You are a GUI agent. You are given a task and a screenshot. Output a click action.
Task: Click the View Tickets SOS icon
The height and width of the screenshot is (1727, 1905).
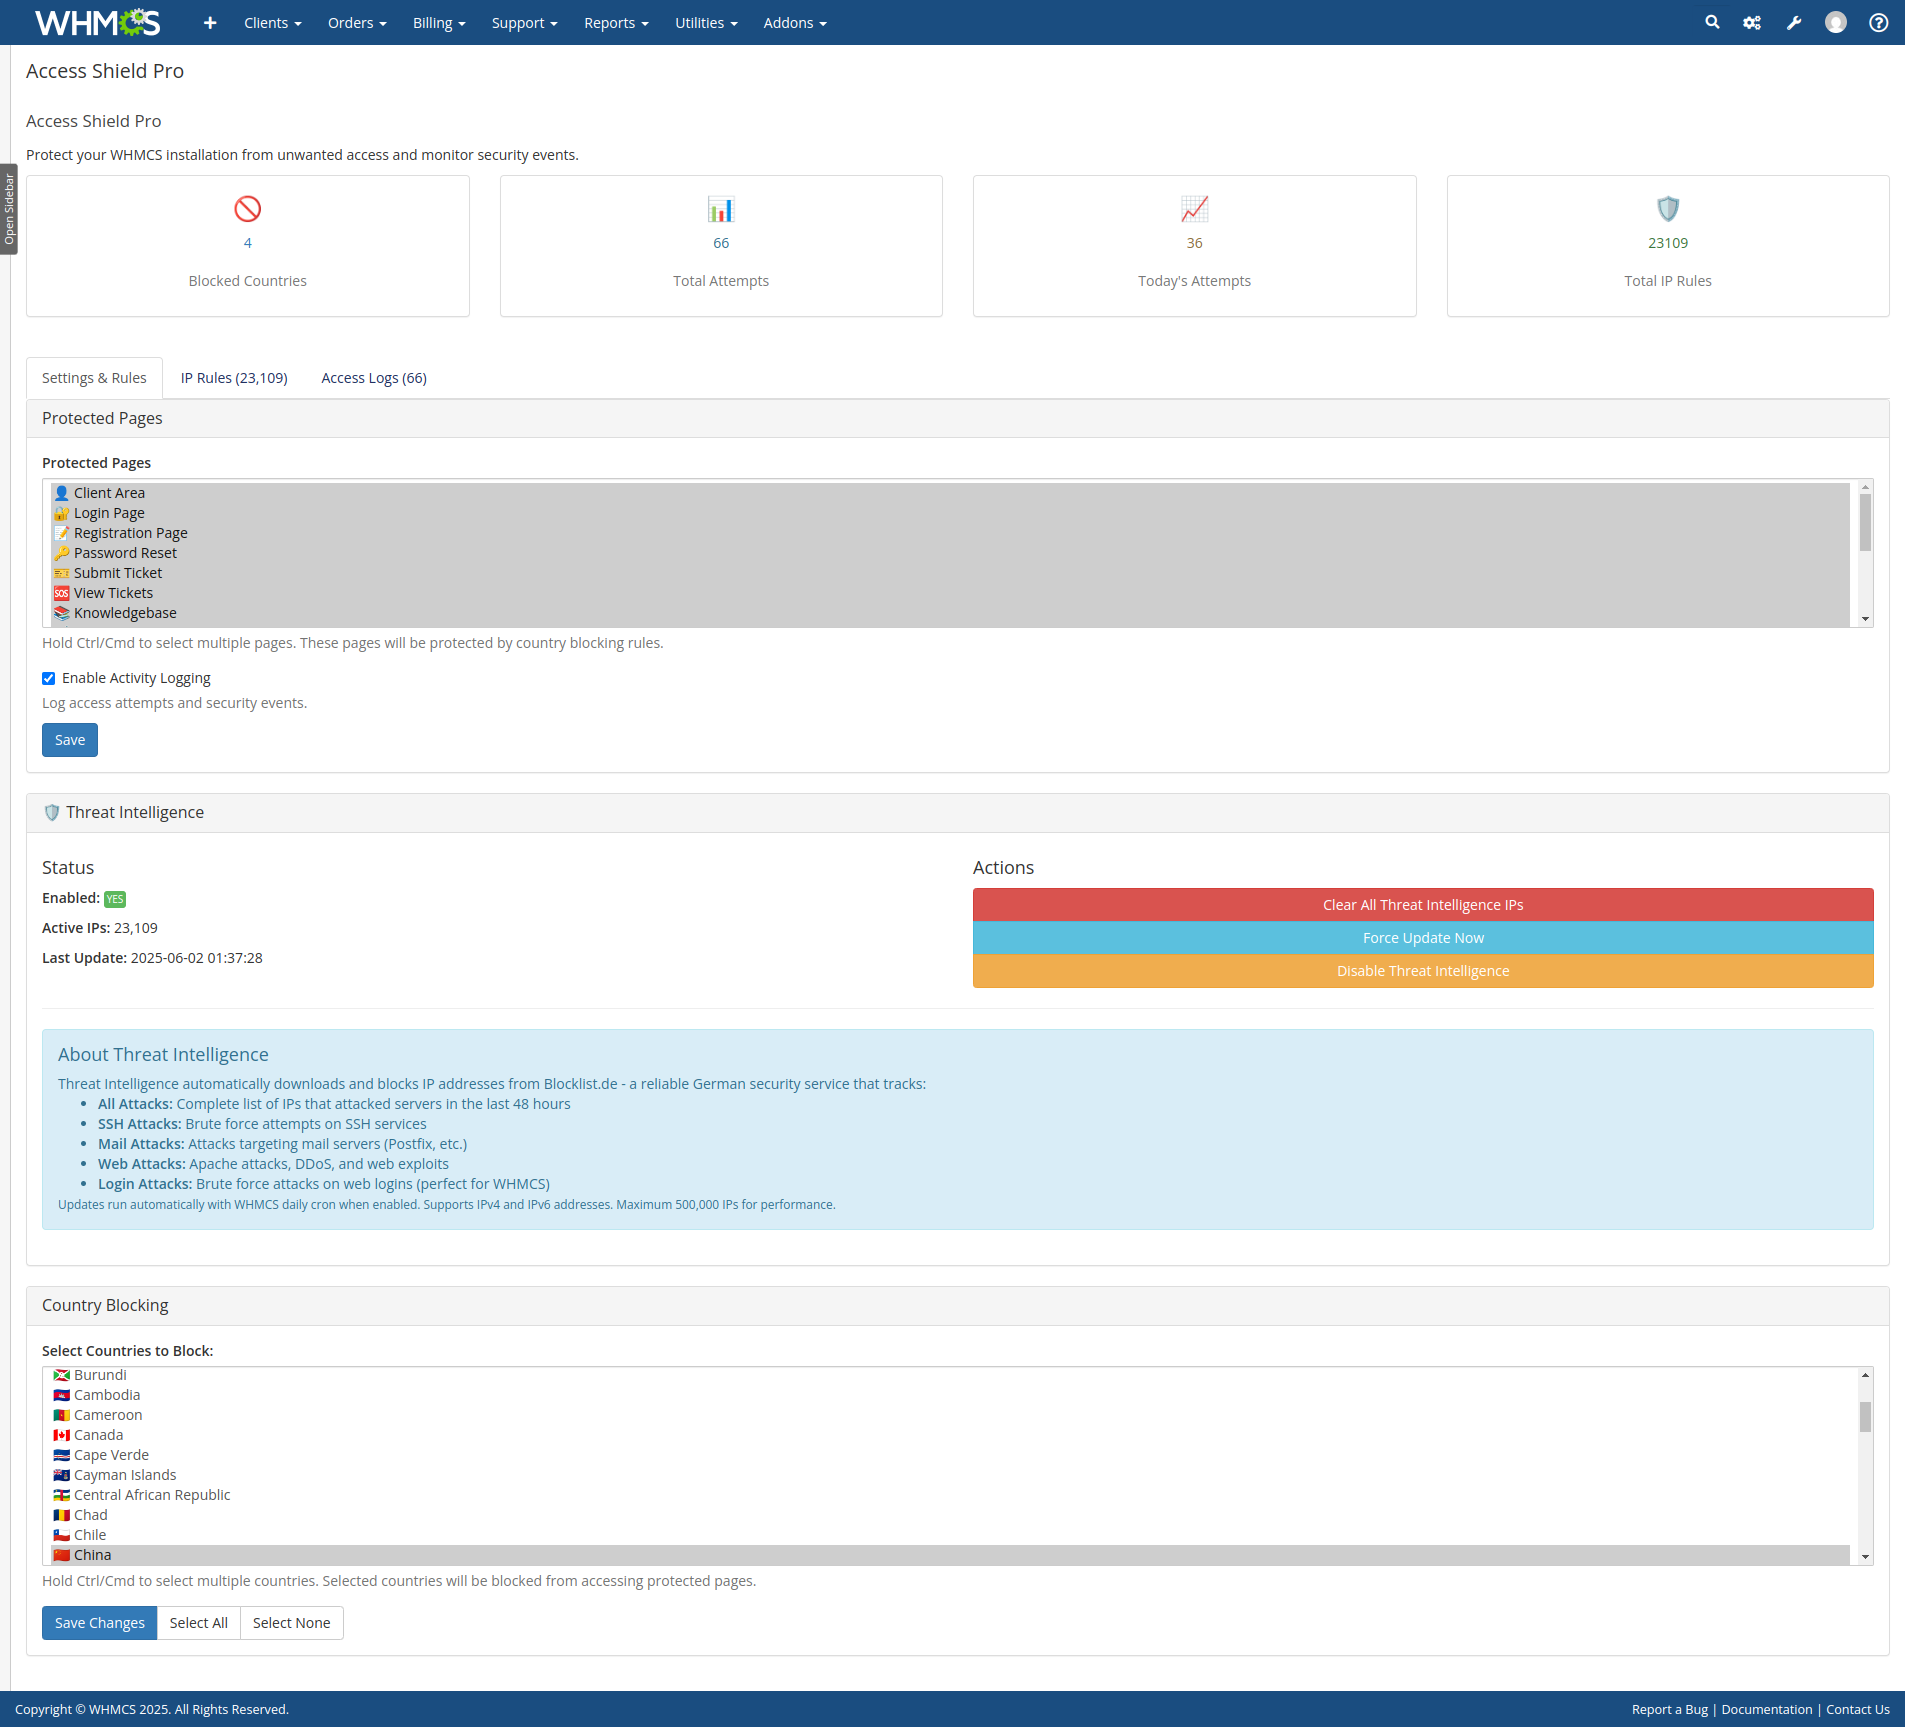point(62,593)
